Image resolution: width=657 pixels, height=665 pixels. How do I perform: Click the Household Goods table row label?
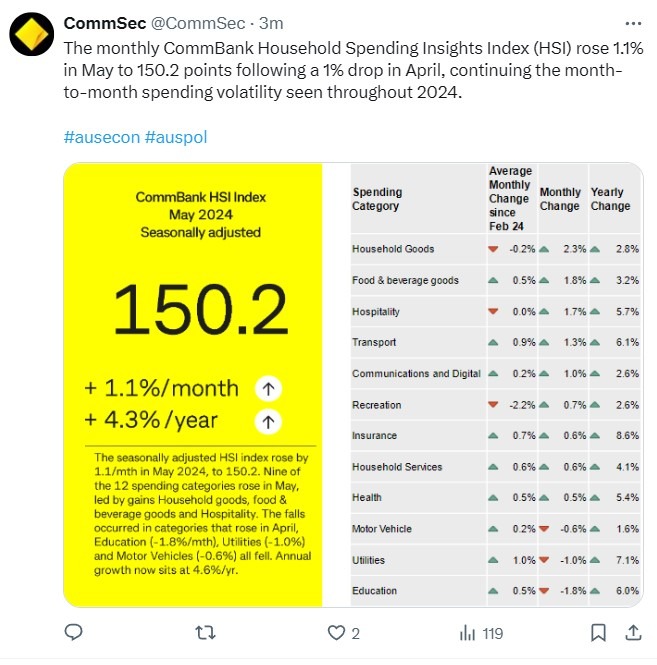pos(393,249)
